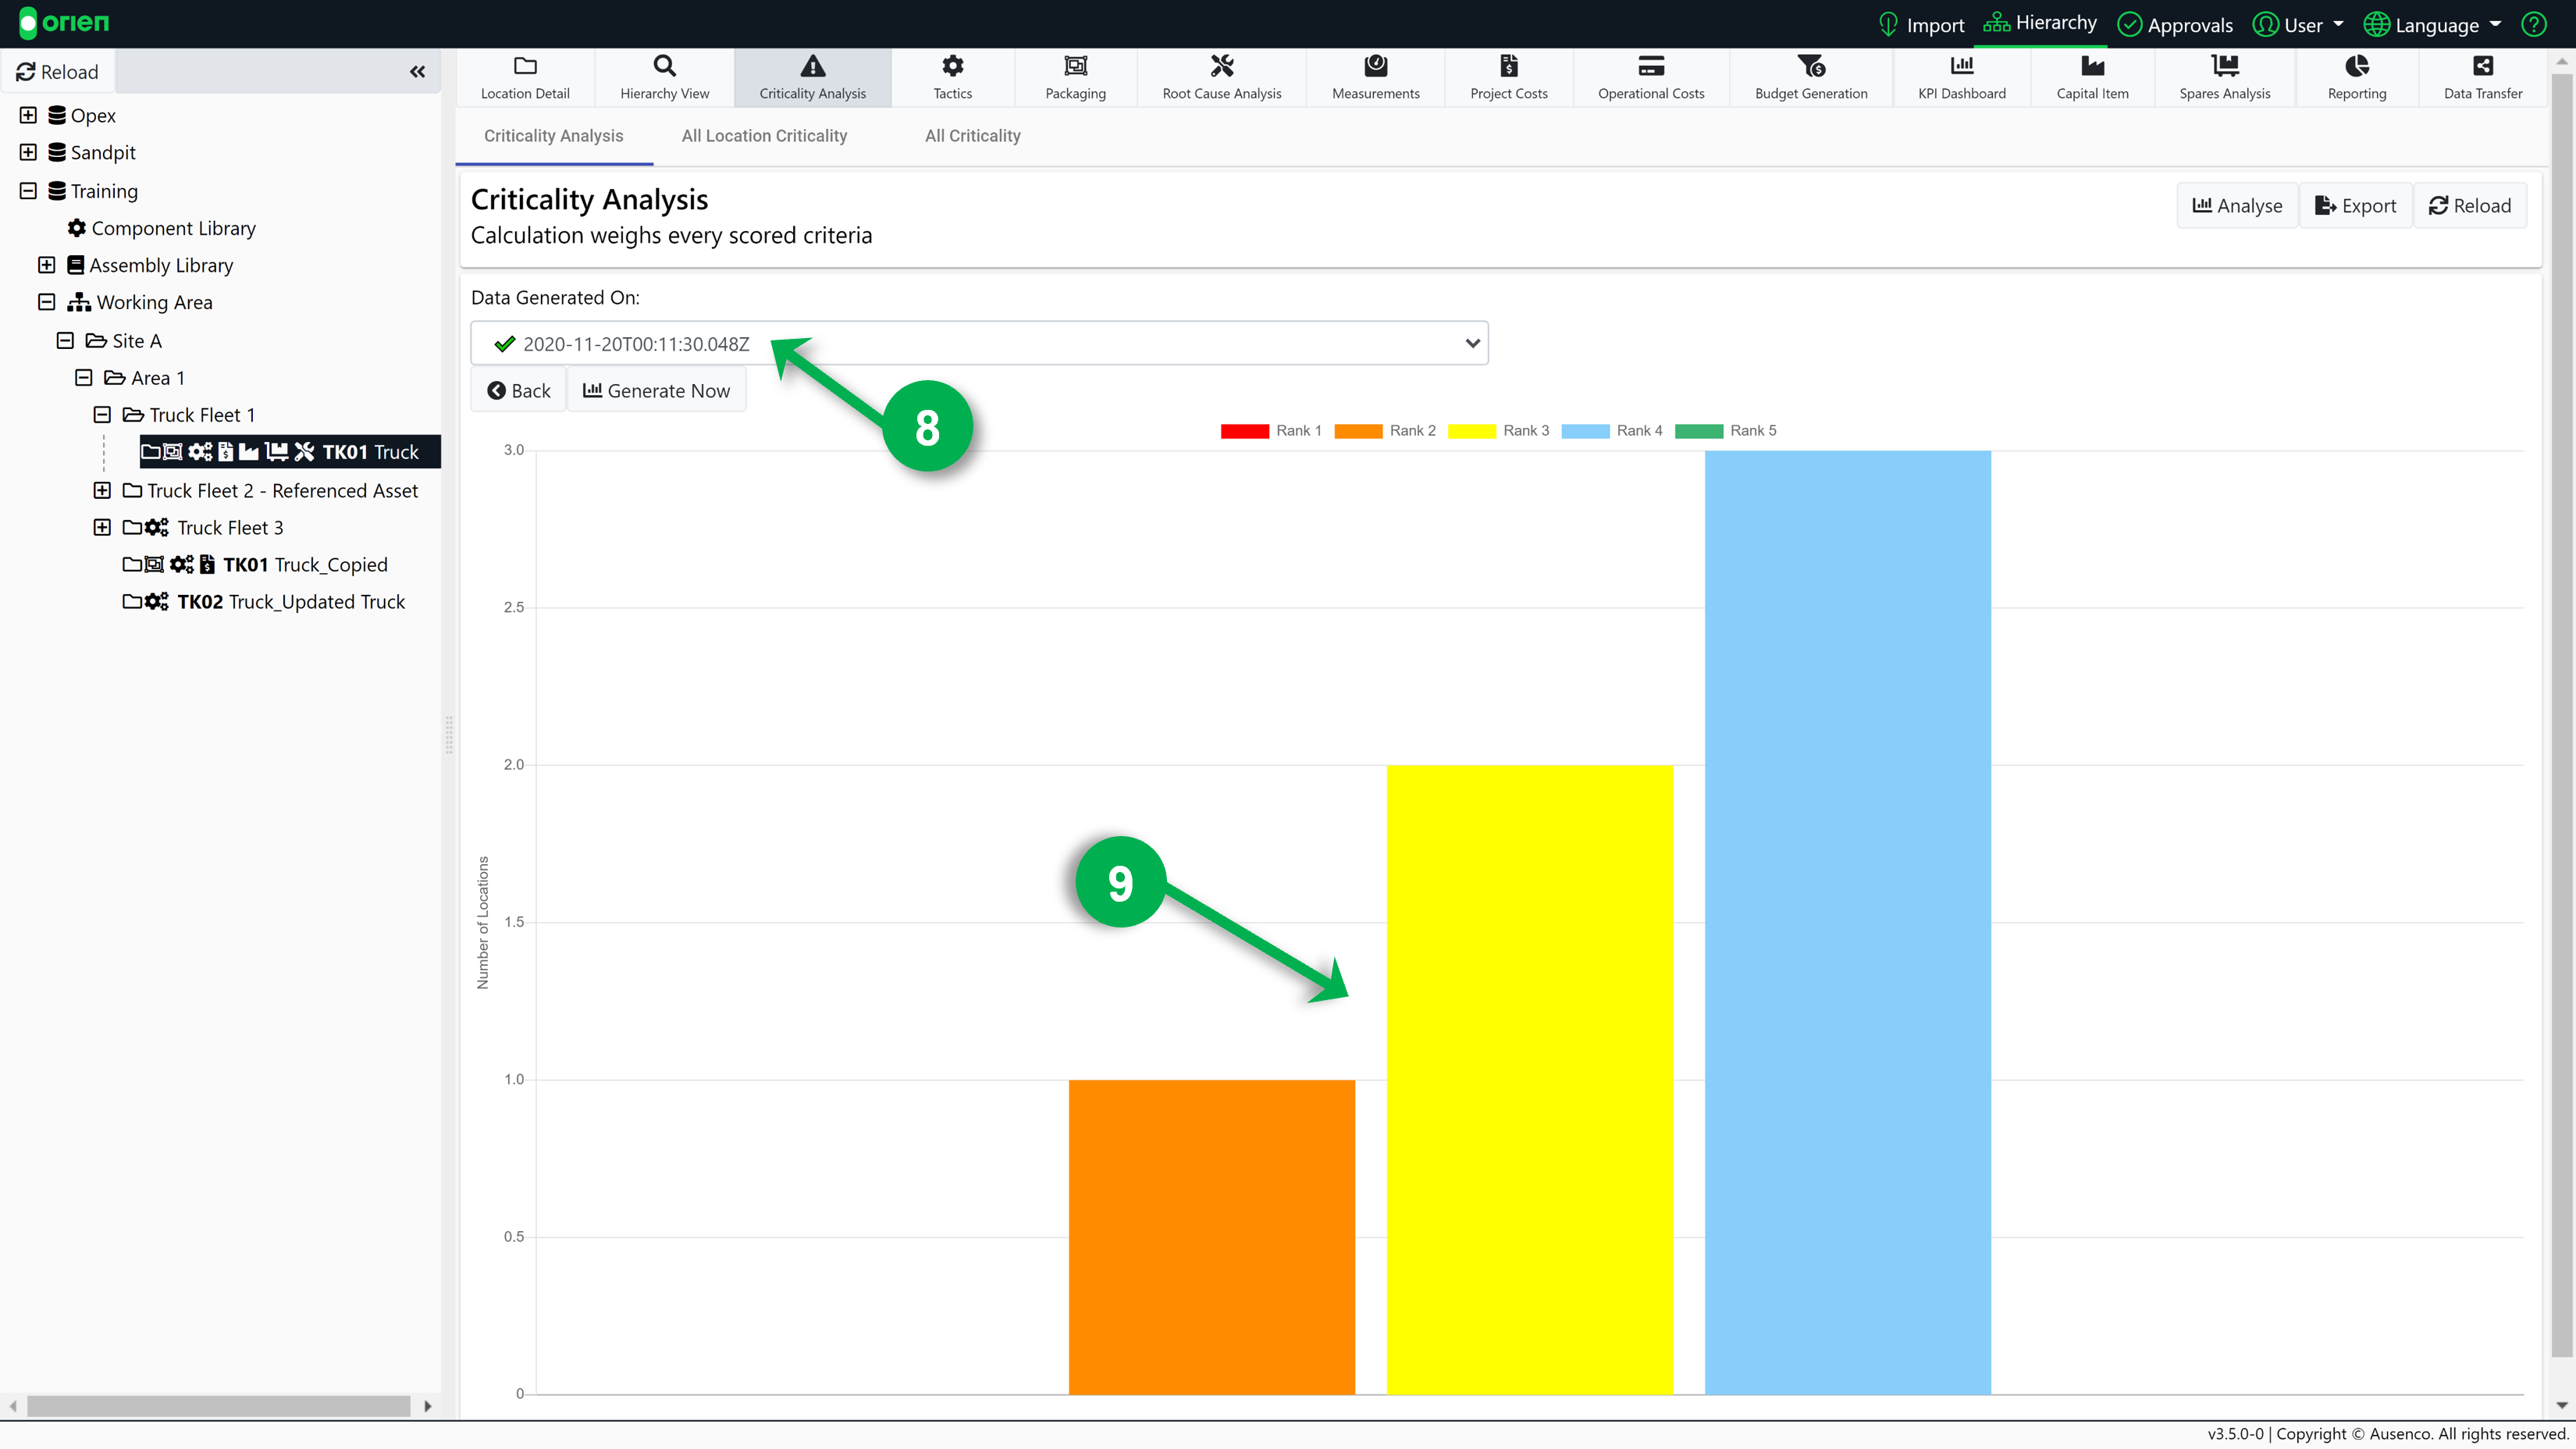Click the Generate Now button
The height and width of the screenshot is (1449, 2576).
click(656, 391)
